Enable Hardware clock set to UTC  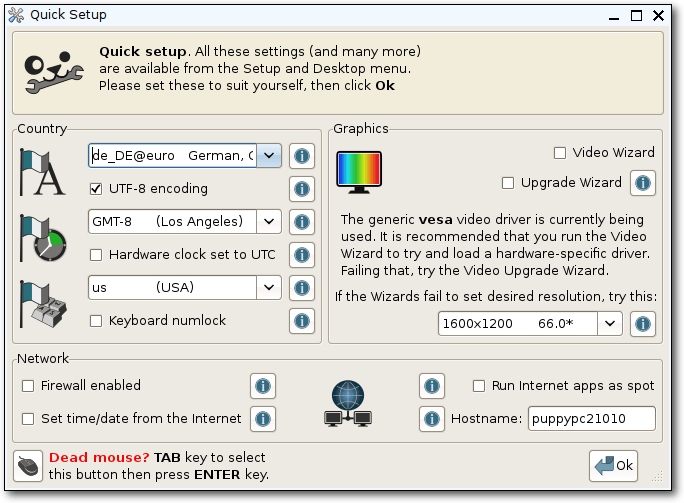point(96,255)
